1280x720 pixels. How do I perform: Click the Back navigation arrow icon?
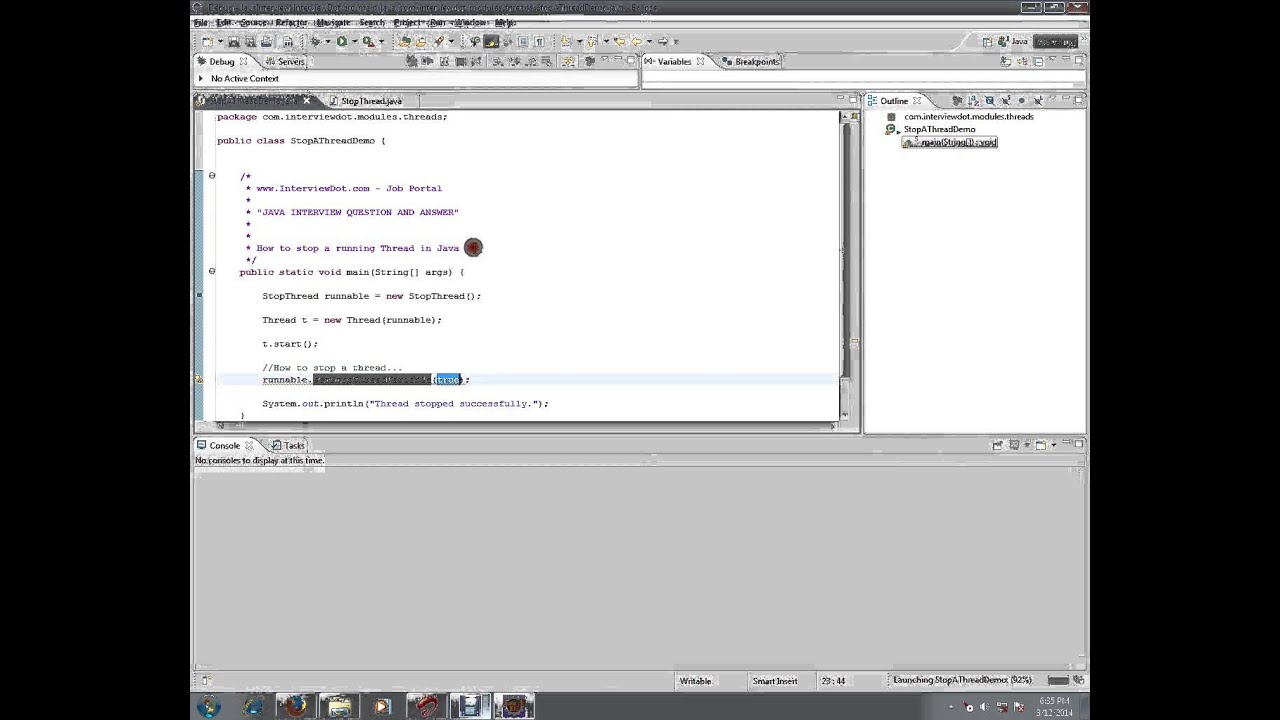636,41
